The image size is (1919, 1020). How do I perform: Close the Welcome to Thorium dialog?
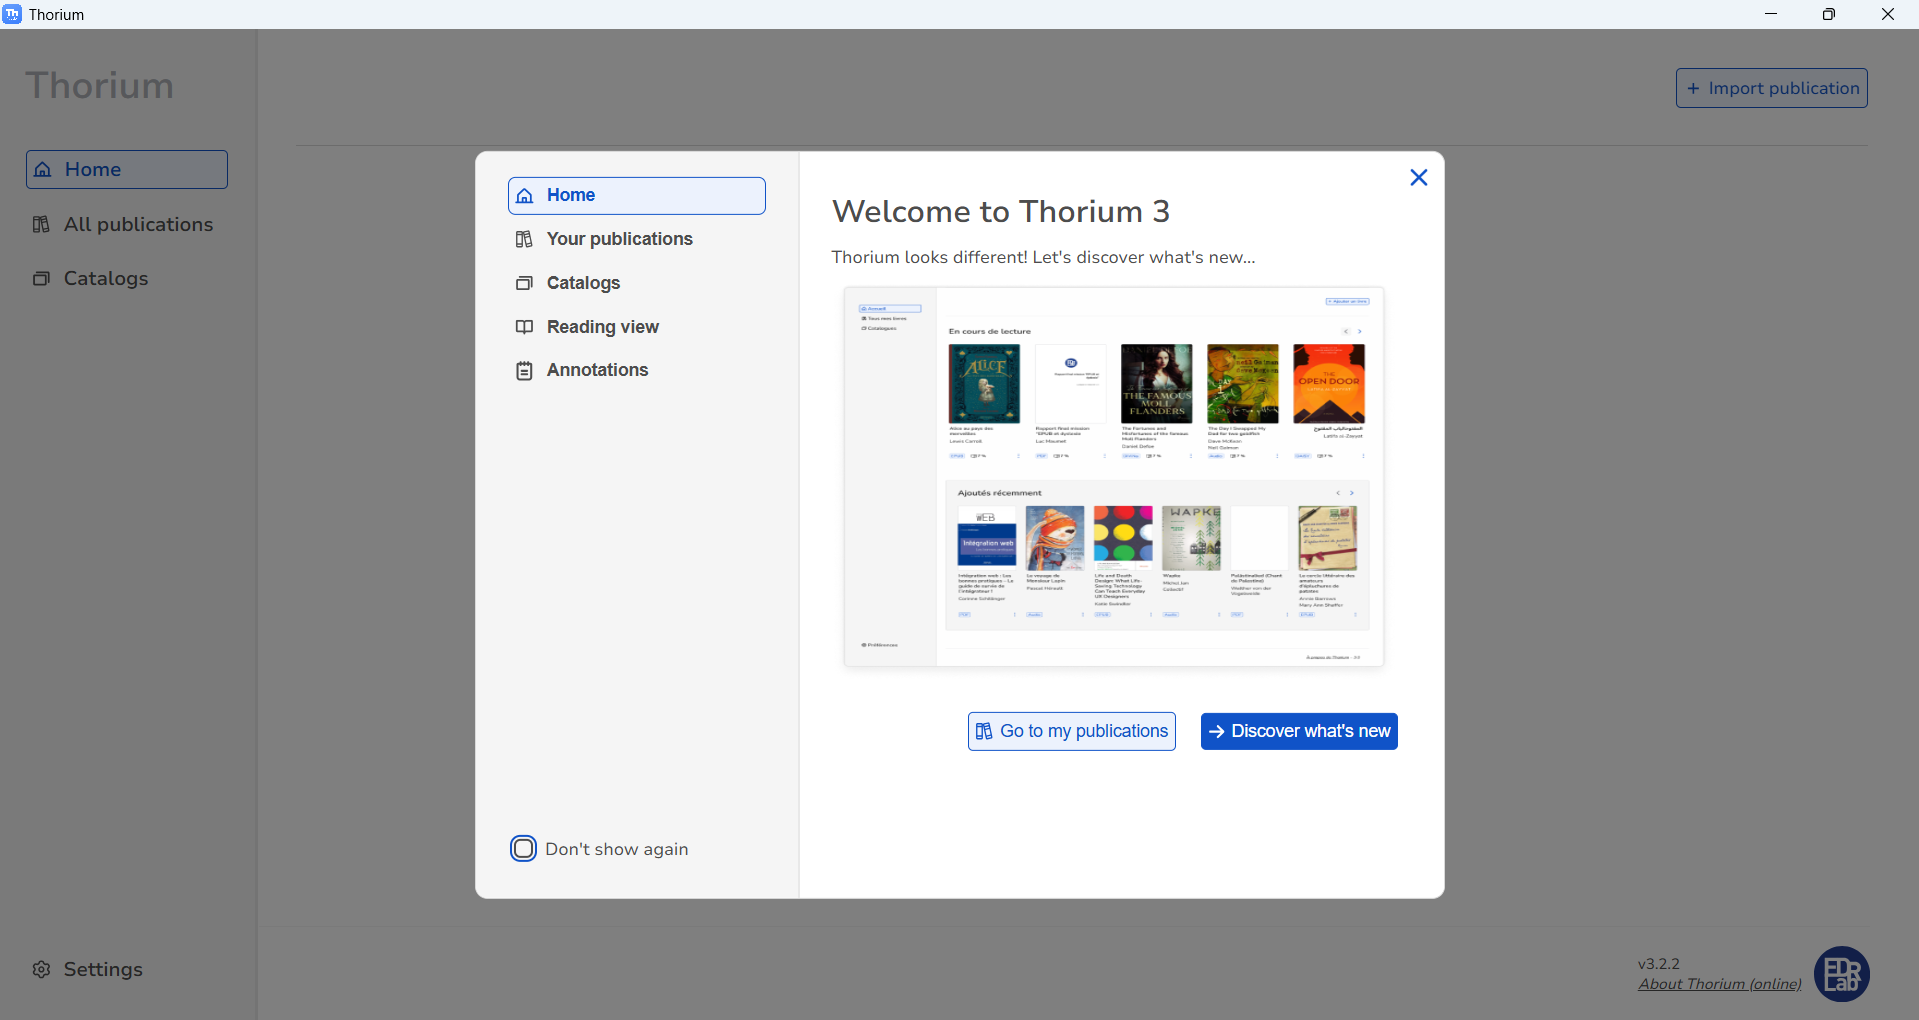click(1418, 178)
